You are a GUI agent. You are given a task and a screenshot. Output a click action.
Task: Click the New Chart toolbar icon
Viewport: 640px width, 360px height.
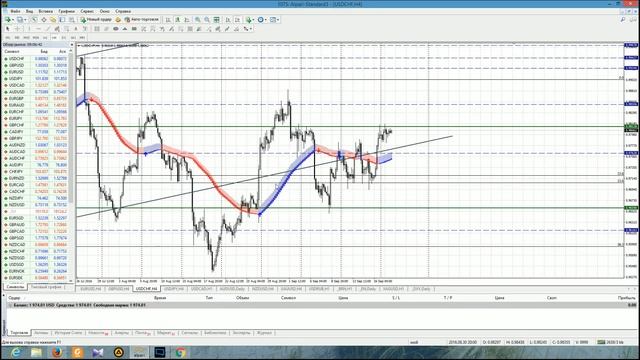point(7,20)
